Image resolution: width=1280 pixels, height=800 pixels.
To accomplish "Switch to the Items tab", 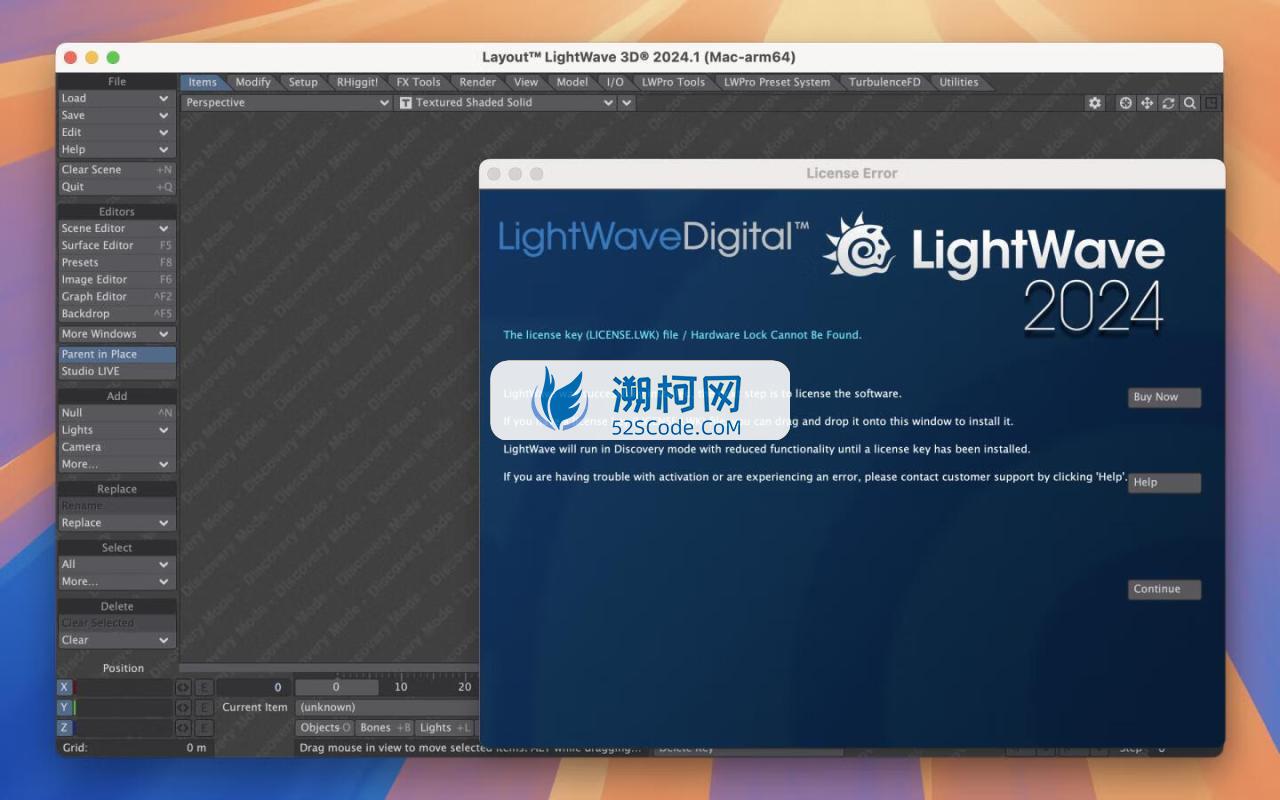I will pyautogui.click(x=203, y=82).
